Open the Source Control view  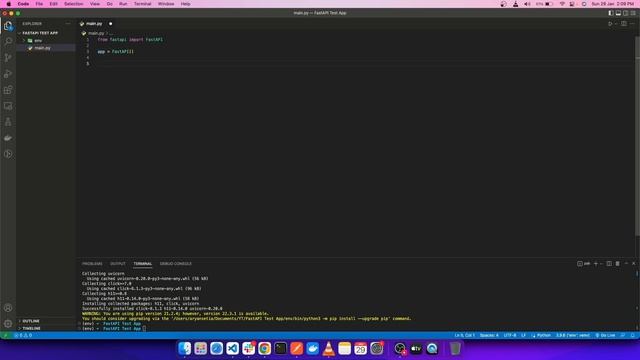pyautogui.click(x=8, y=58)
